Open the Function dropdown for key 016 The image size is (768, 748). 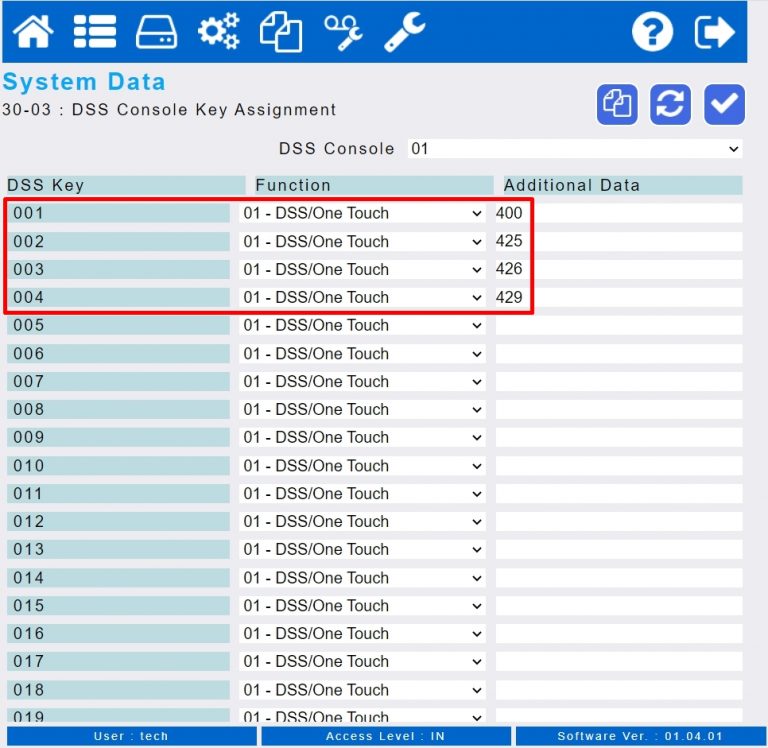pos(362,634)
